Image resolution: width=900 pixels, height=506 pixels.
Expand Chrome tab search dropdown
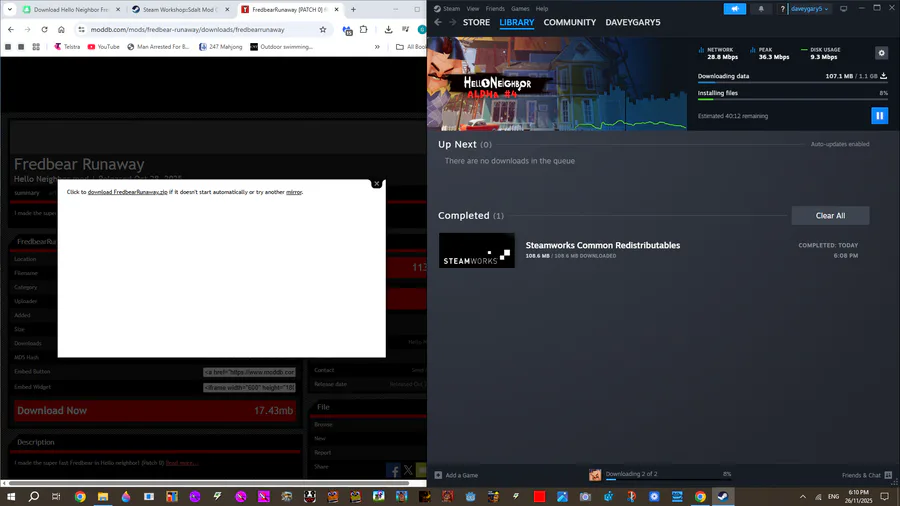click(x=10, y=10)
